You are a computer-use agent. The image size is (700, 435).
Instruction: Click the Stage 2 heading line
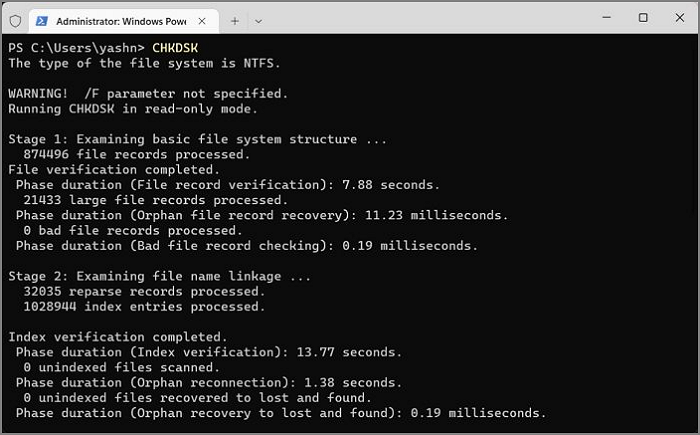pyautogui.click(x=160, y=276)
